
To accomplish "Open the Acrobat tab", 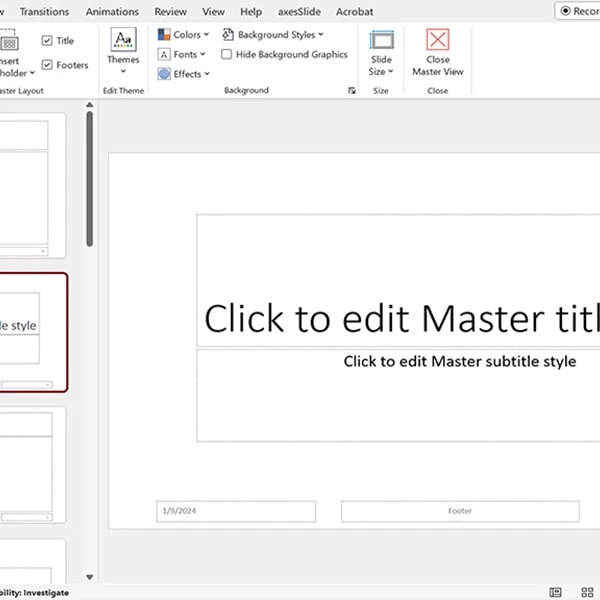I will [354, 12].
